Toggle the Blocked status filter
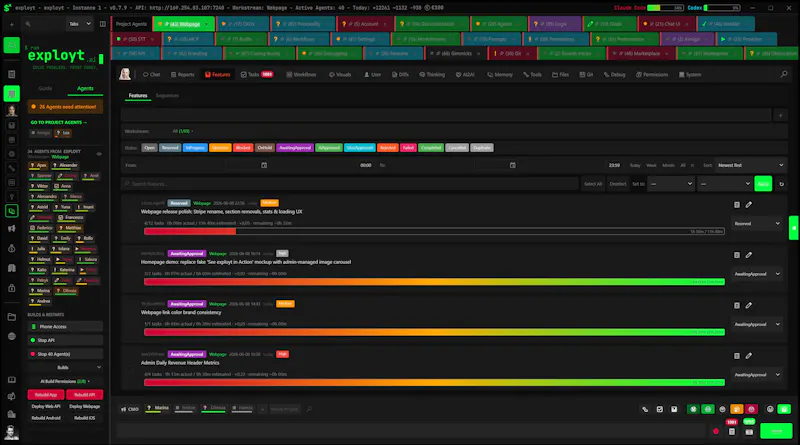Screen dimensions: 800x445 click(243, 148)
